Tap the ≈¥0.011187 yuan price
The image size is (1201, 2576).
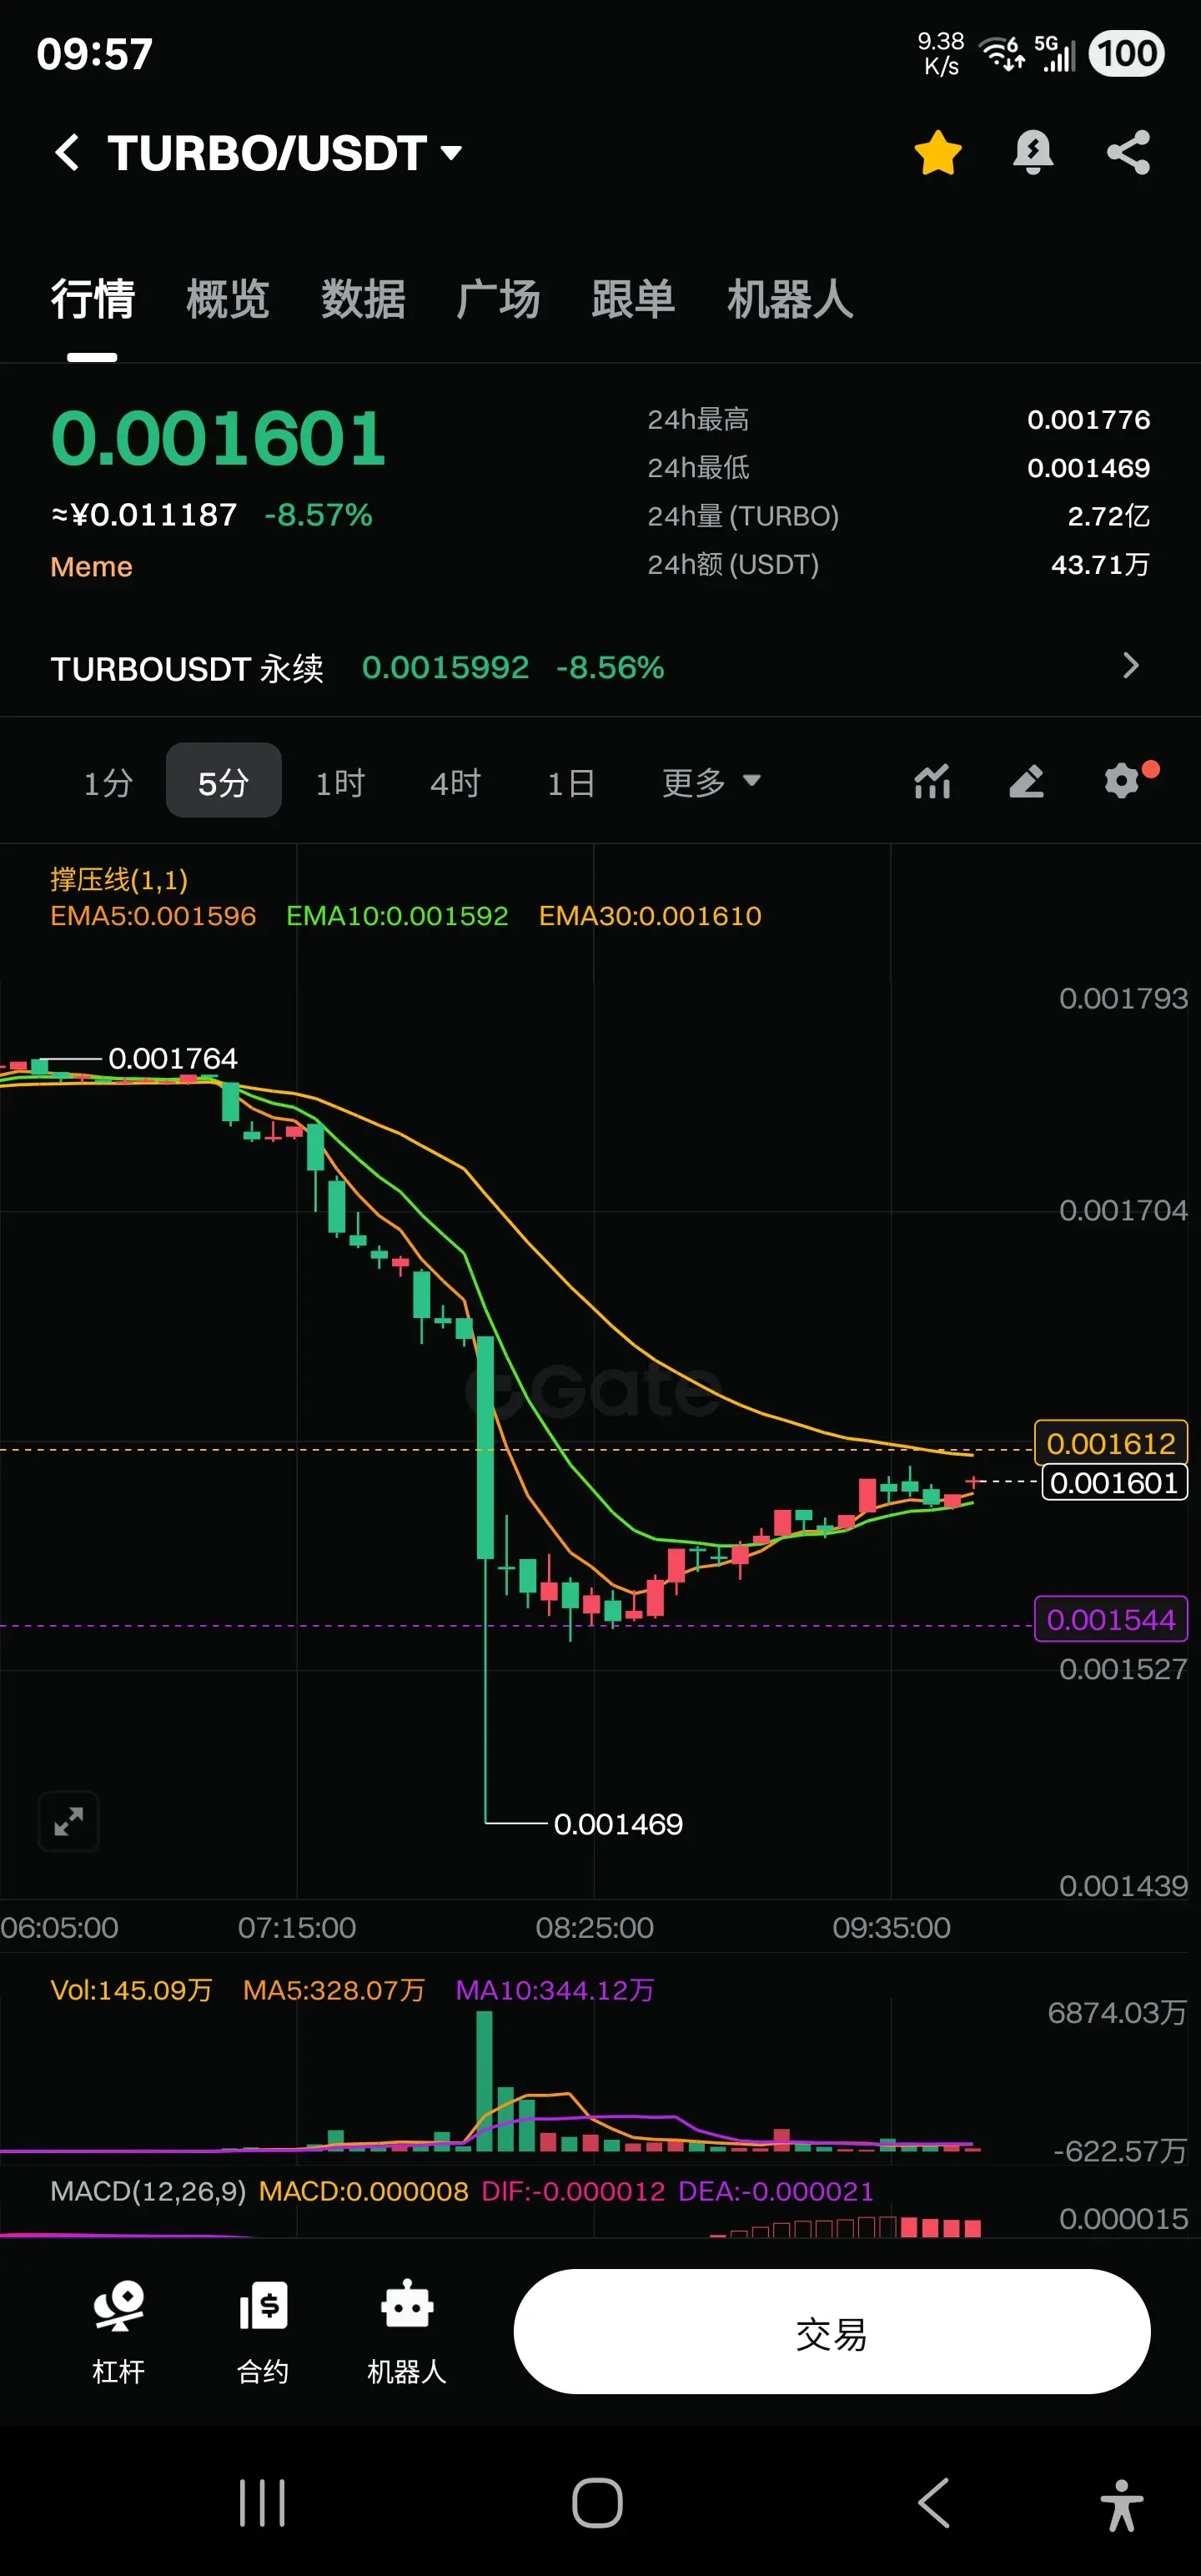(x=144, y=515)
